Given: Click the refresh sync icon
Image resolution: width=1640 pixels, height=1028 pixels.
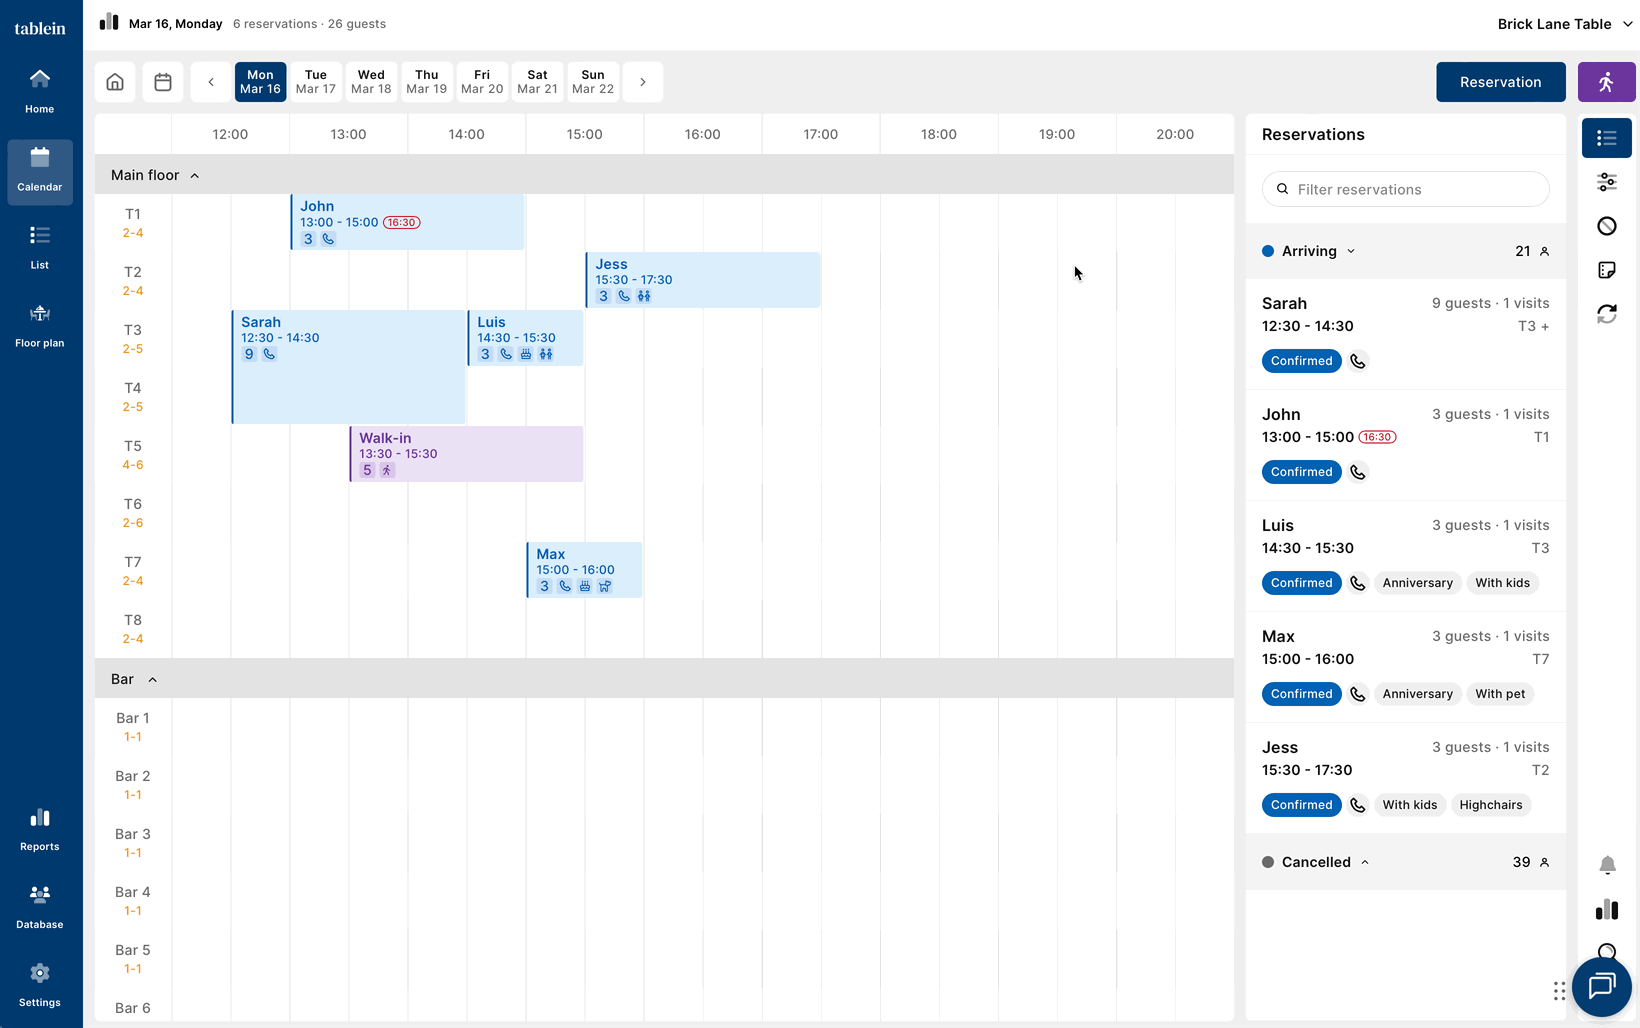Looking at the screenshot, I should click(x=1606, y=314).
